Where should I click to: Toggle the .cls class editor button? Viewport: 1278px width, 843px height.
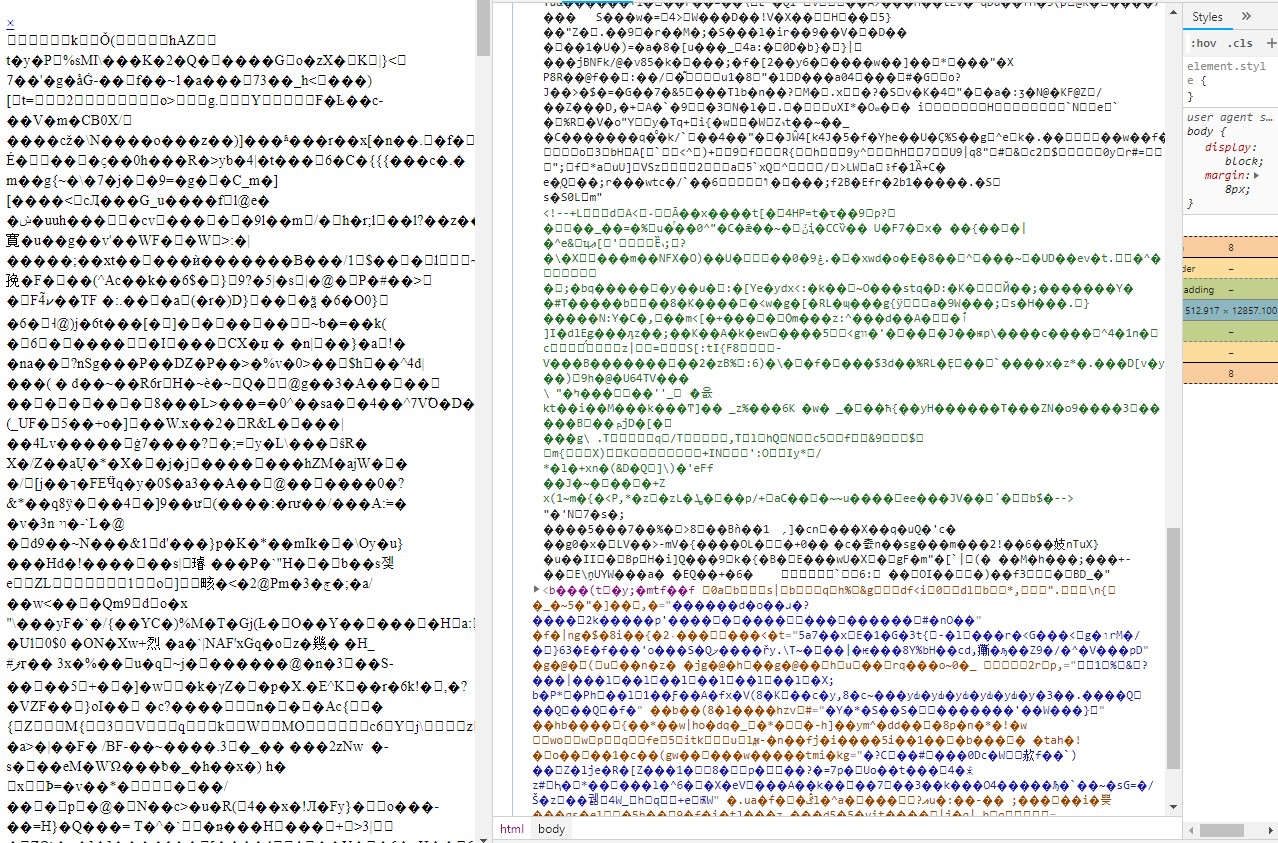(1239, 44)
